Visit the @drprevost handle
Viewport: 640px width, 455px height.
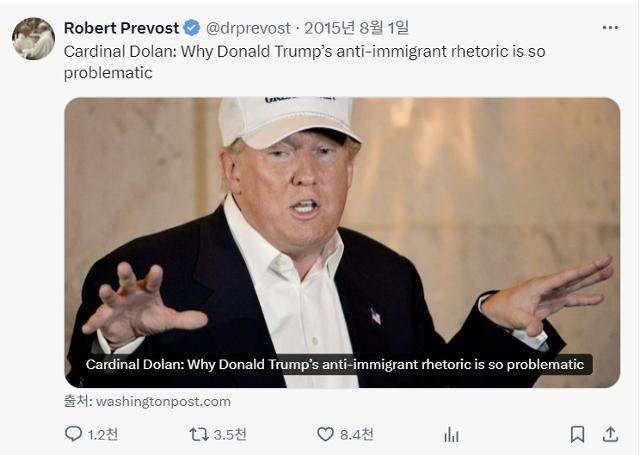pos(248,28)
